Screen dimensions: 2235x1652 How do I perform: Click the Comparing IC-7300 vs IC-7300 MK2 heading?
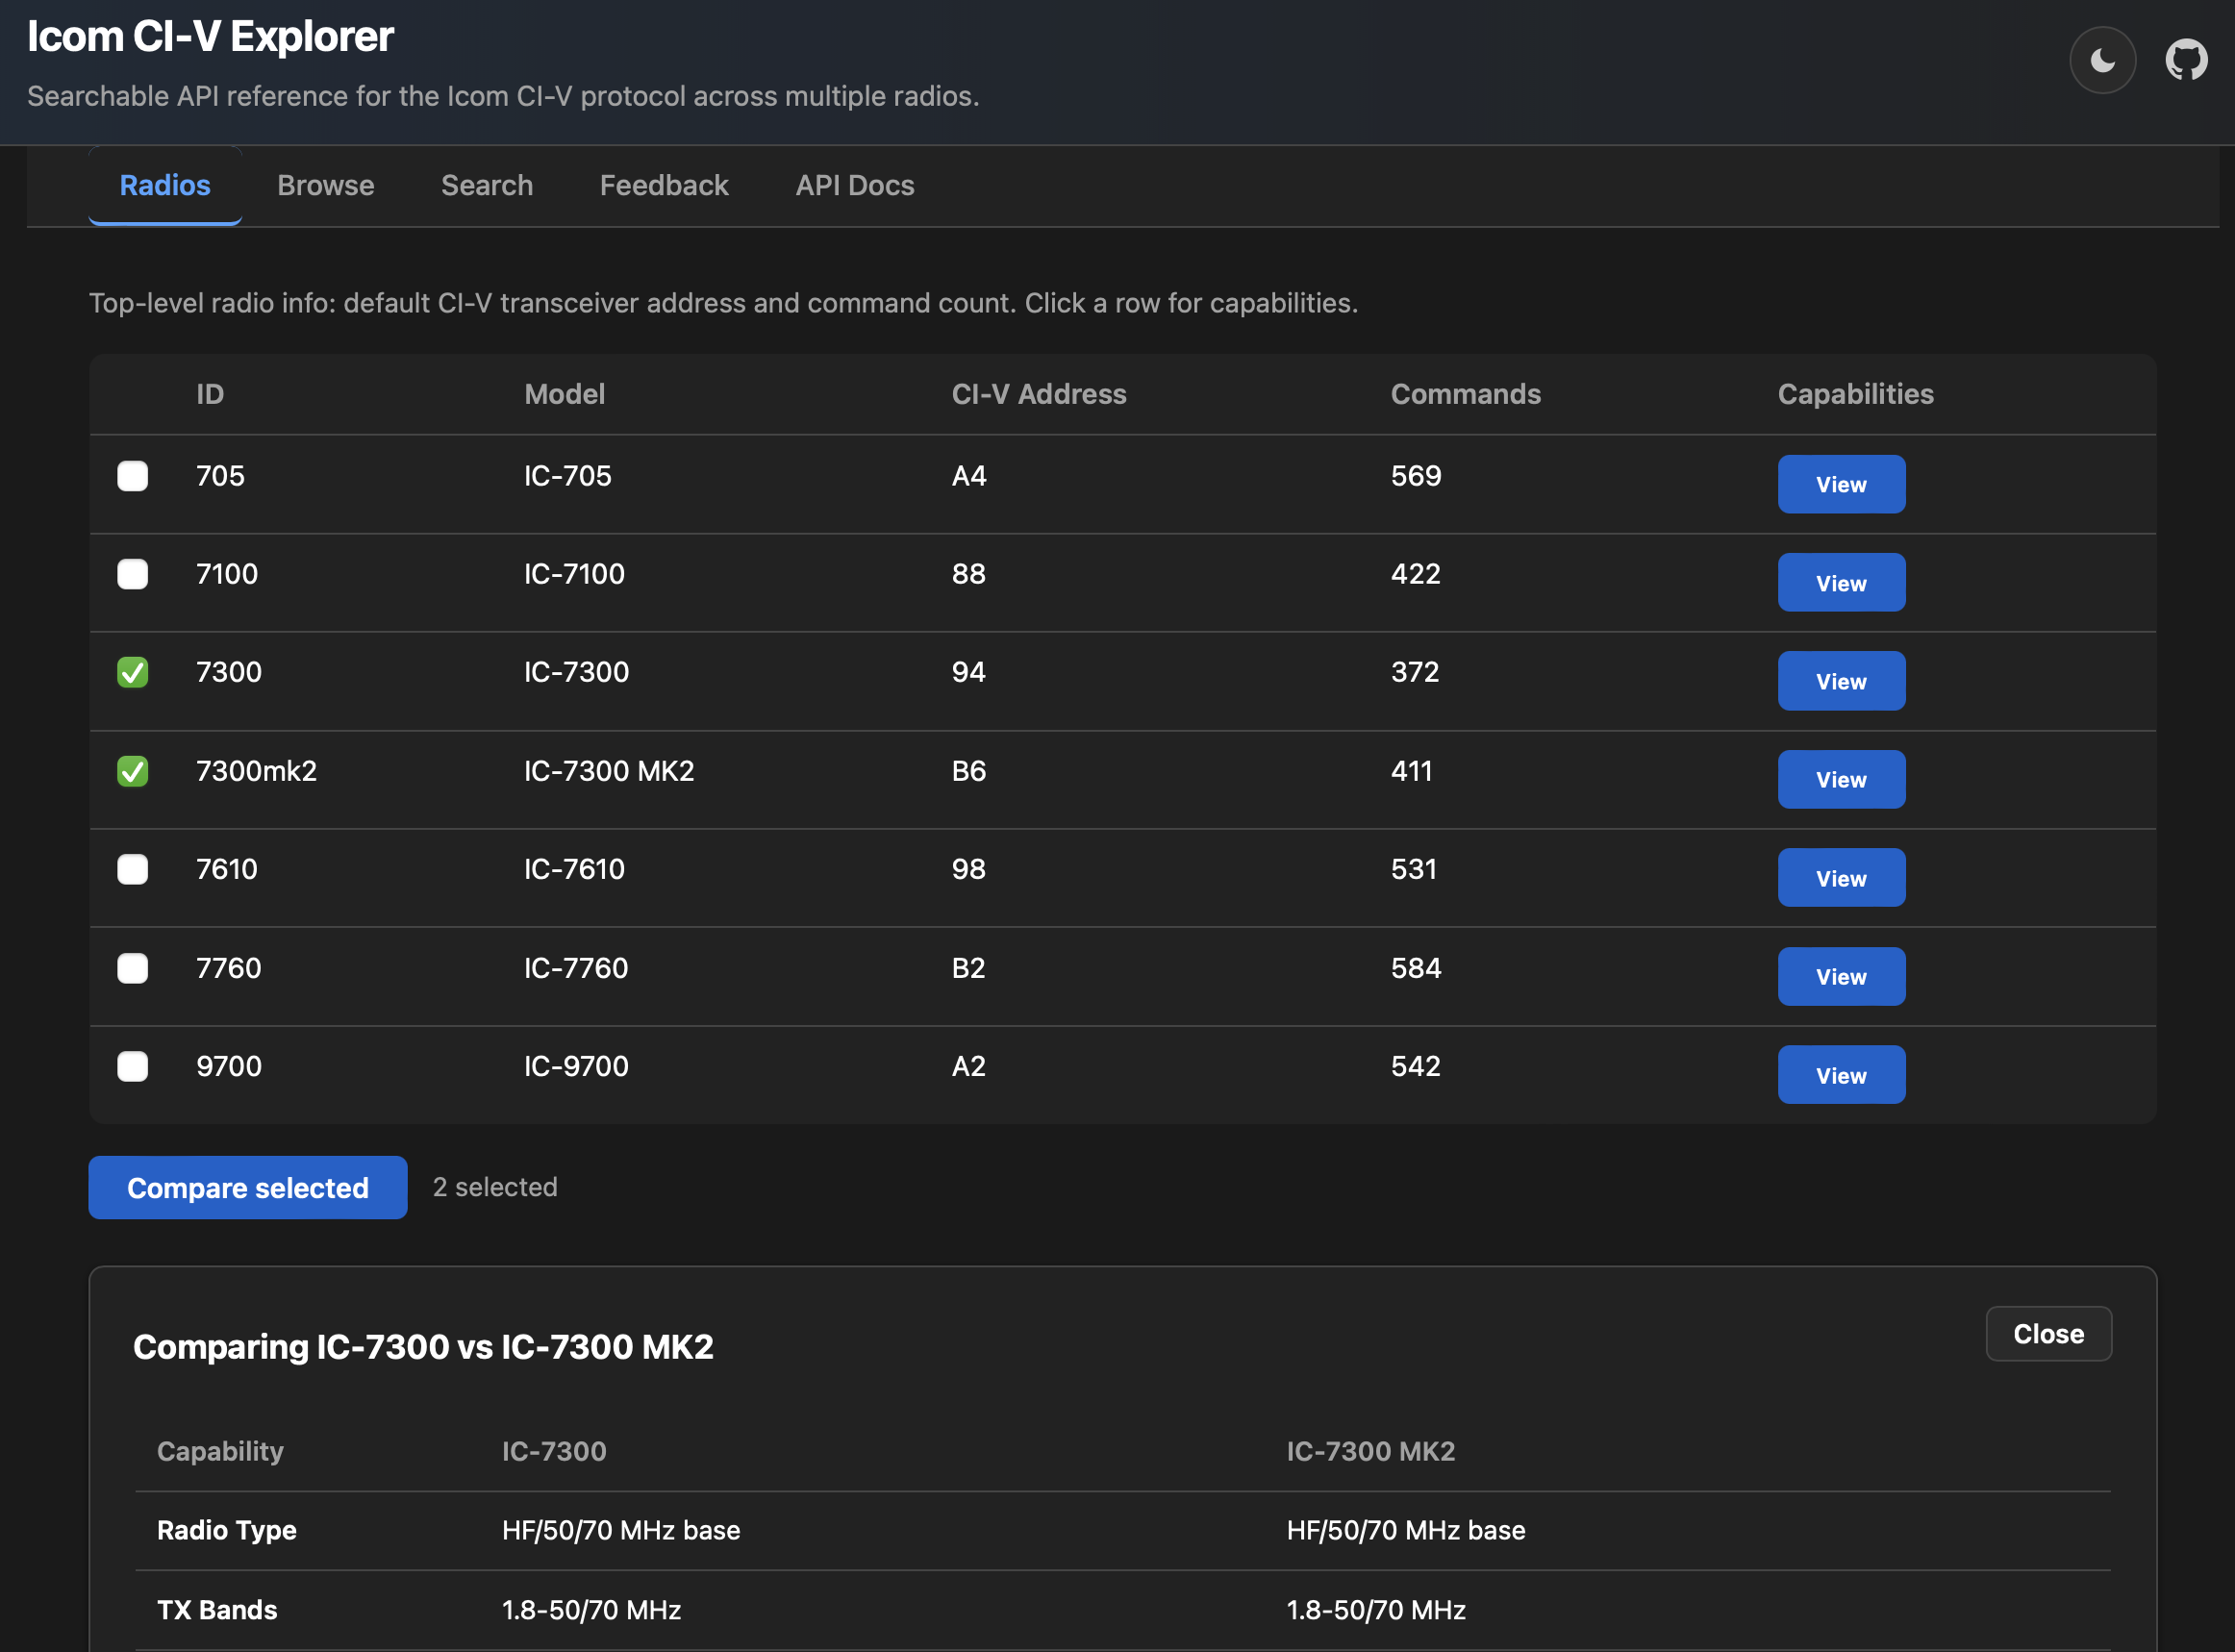click(x=423, y=1347)
